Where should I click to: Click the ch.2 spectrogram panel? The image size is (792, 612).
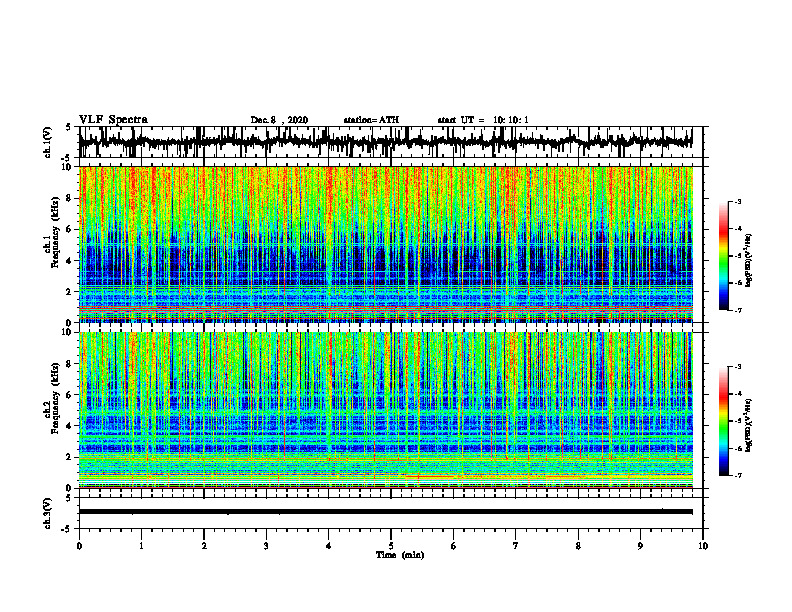tap(385, 410)
